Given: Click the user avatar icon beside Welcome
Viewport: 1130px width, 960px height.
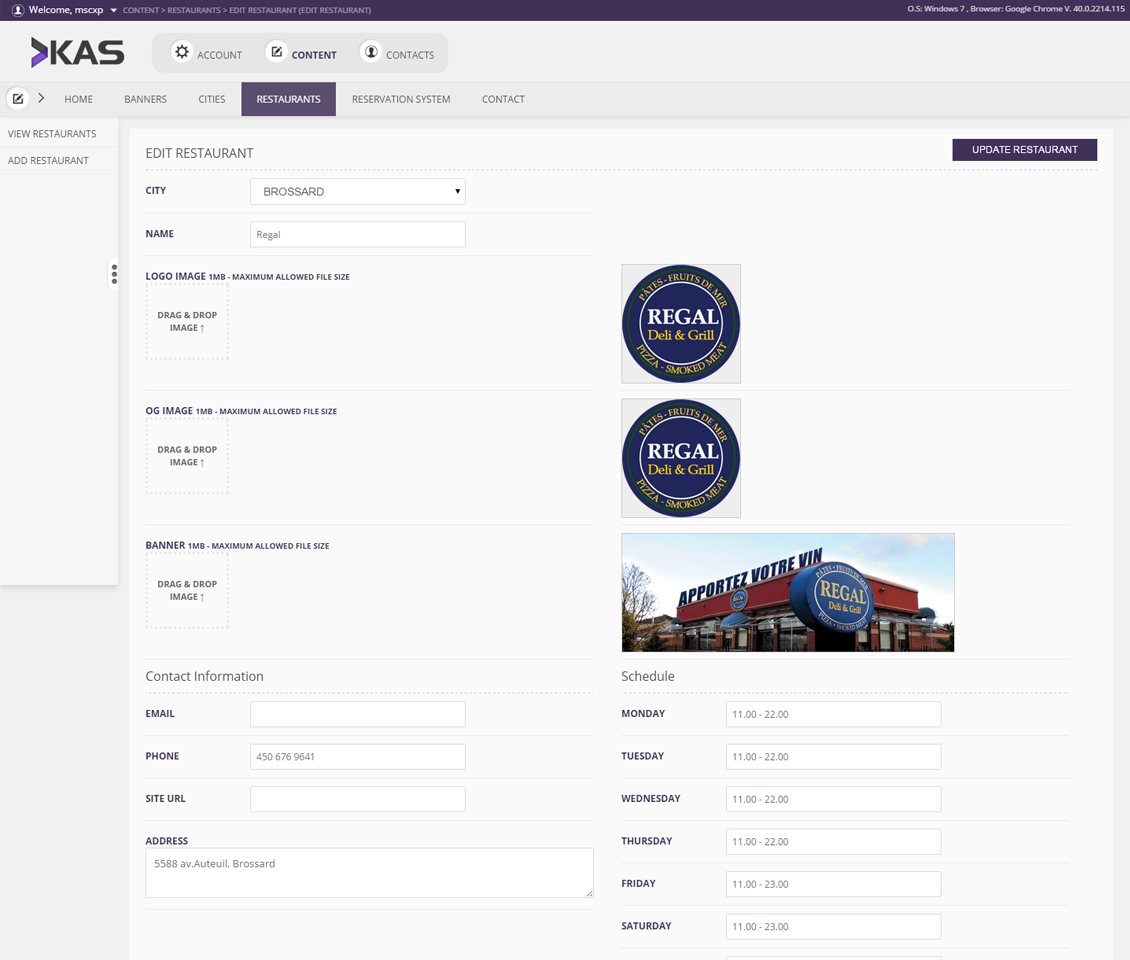Looking at the screenshot, I should click(18, 10).
